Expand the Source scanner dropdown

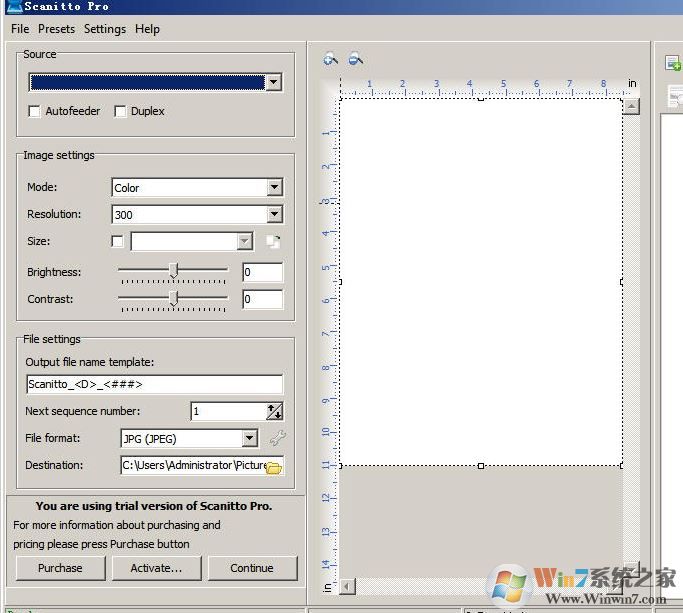coord(274,82)
